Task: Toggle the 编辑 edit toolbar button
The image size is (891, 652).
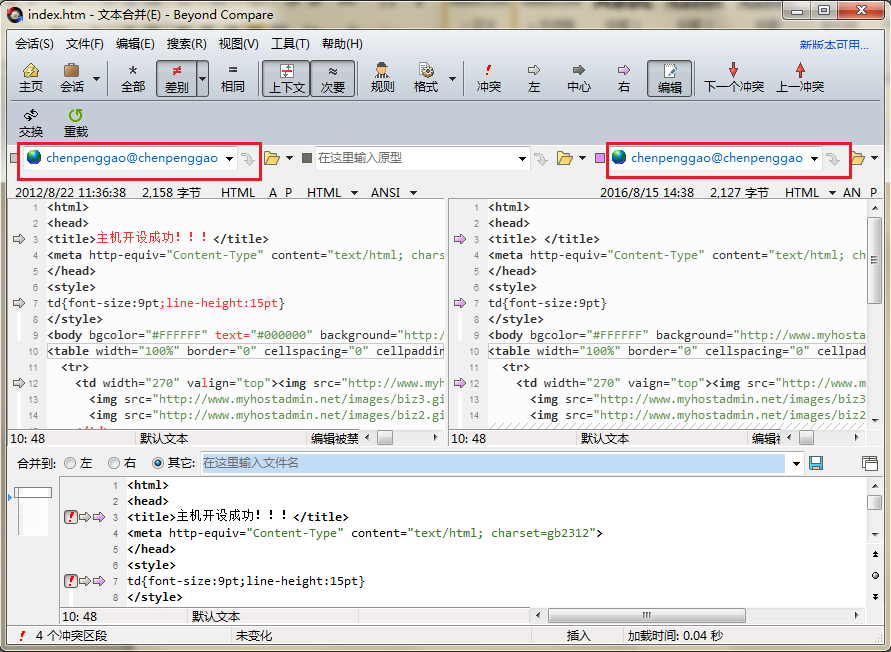Action: pyautogui.click(x=669, y=78)
